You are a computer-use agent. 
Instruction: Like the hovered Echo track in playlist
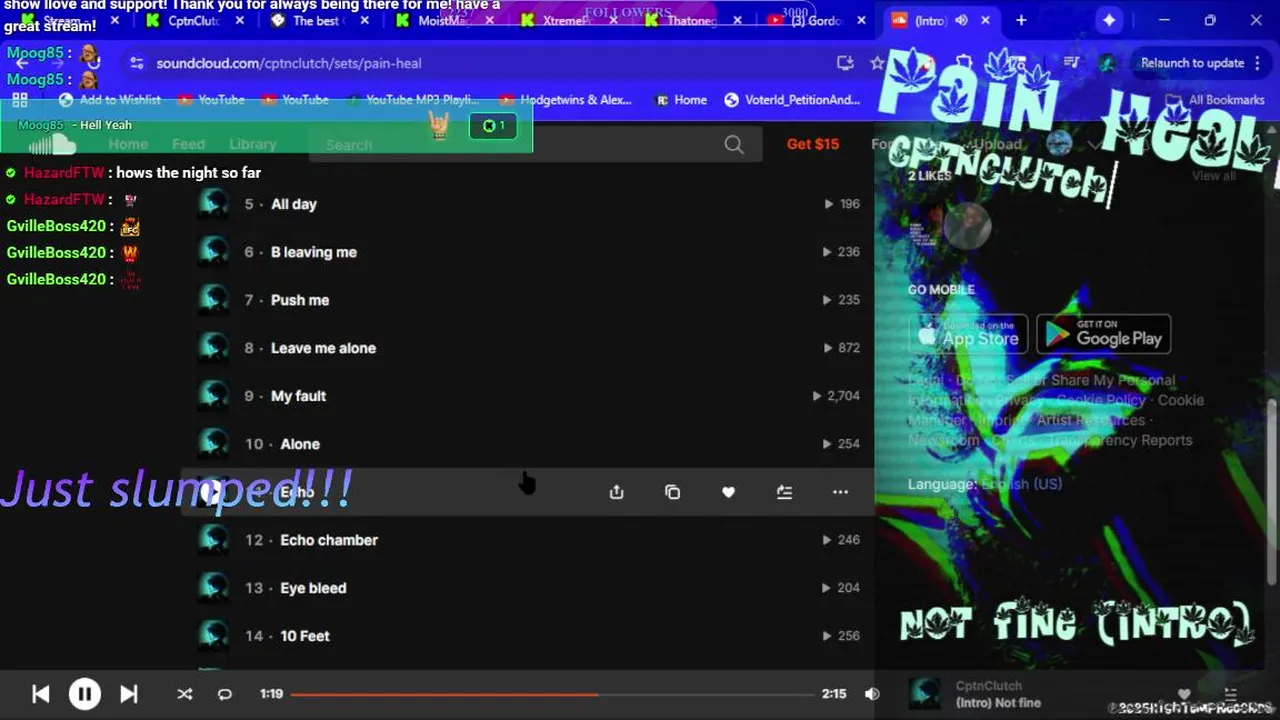[729, 492]
